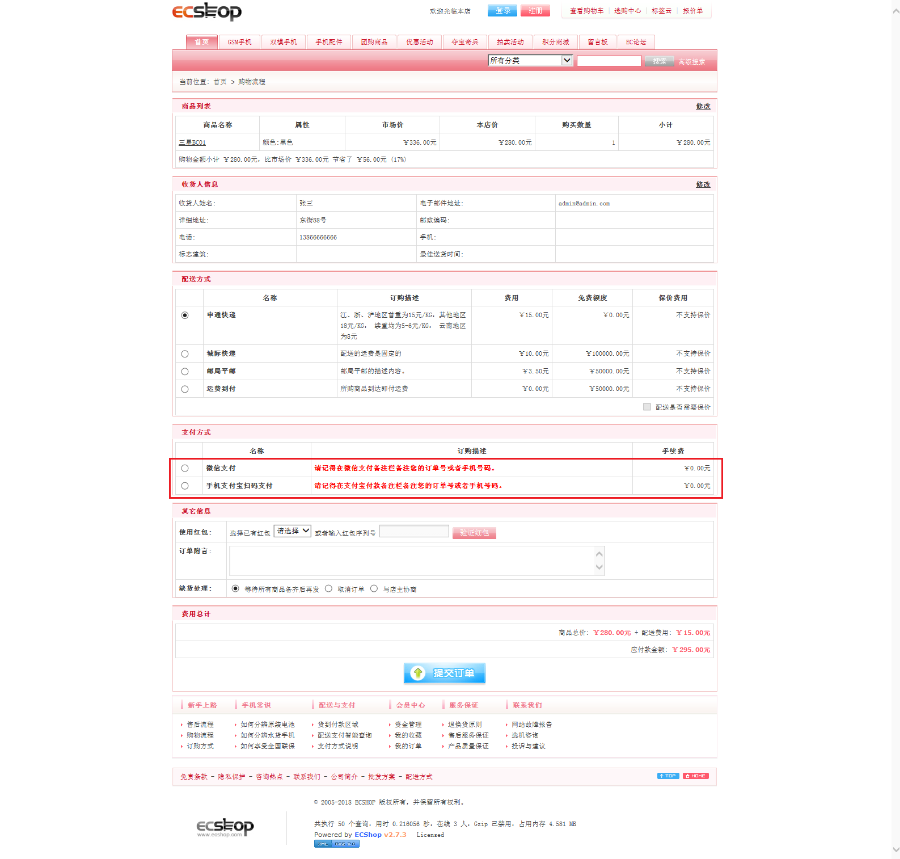The width and height of the screenshot is (900, 859).
Task: Open the 团购商品 navigation tab
Action: [x=374, y=42]
